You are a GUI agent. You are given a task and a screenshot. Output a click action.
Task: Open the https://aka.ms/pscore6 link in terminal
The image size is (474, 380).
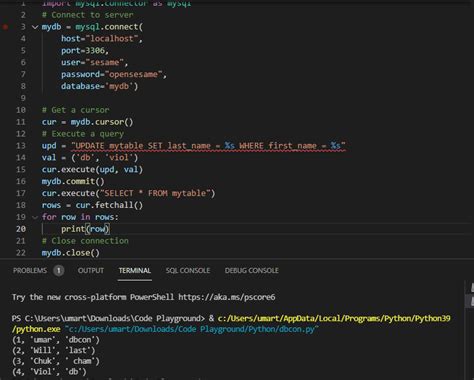point(227,297)
